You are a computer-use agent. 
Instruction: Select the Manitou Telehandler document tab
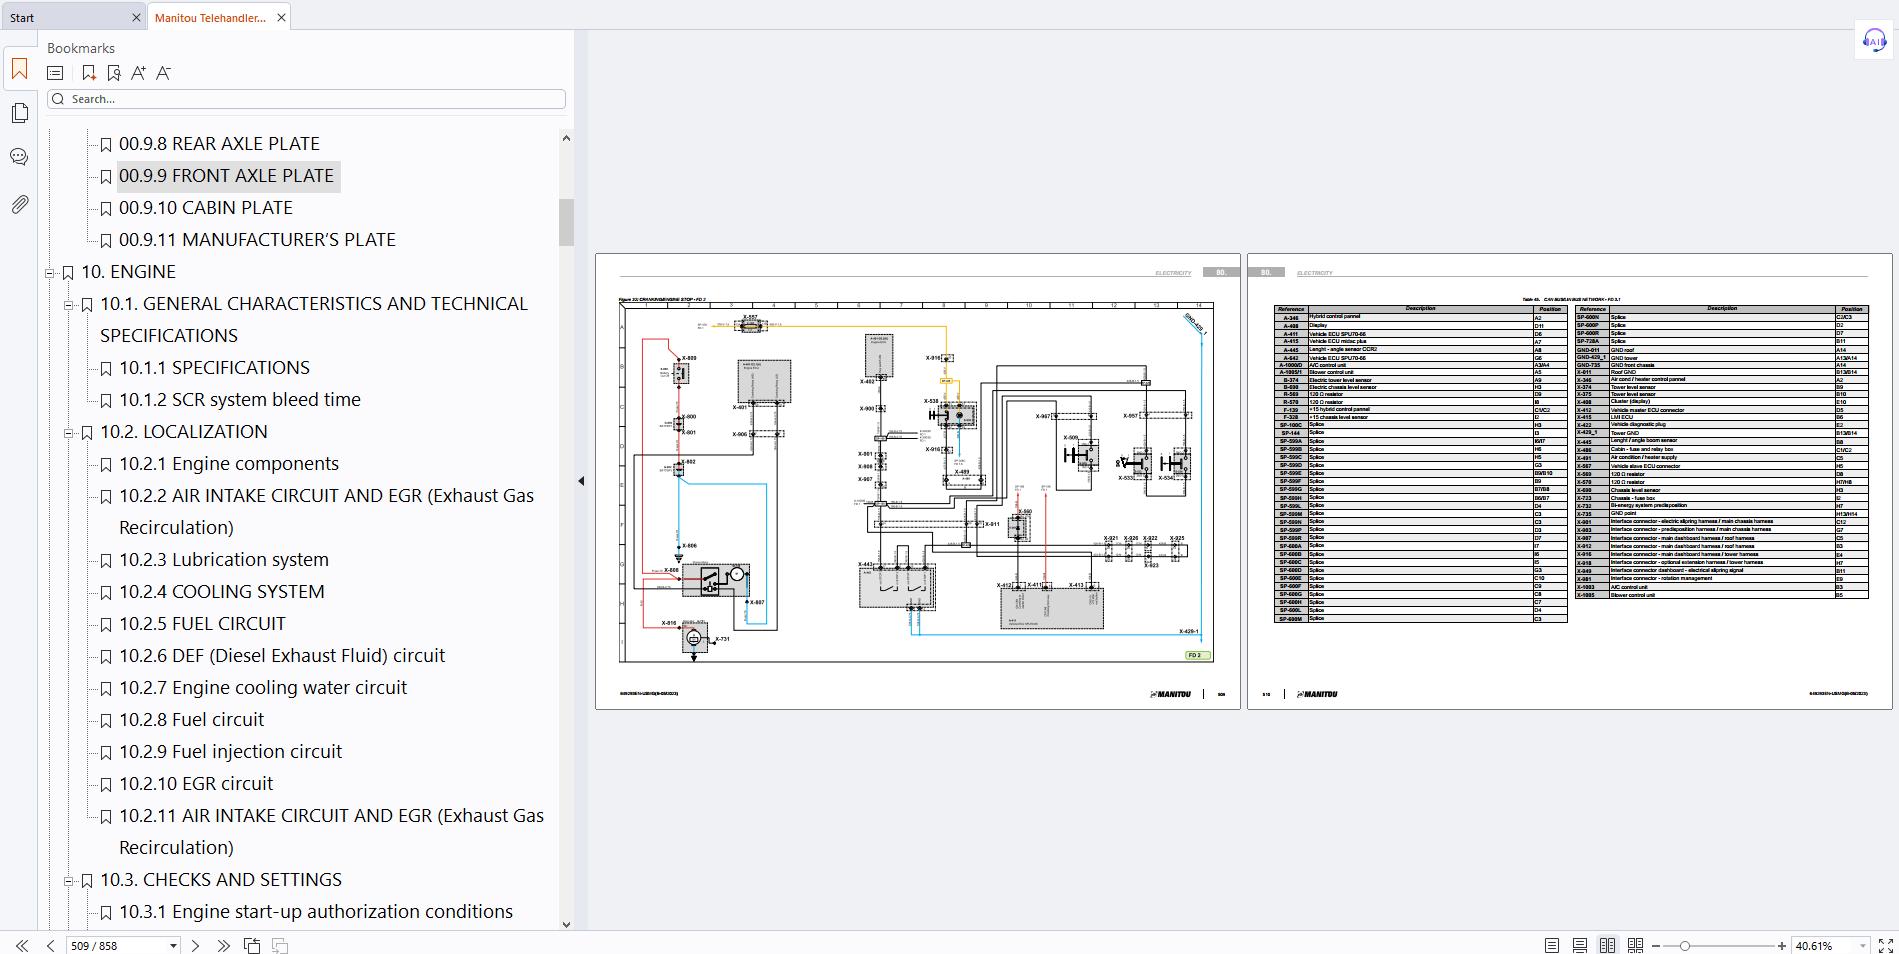coord(210,17)
